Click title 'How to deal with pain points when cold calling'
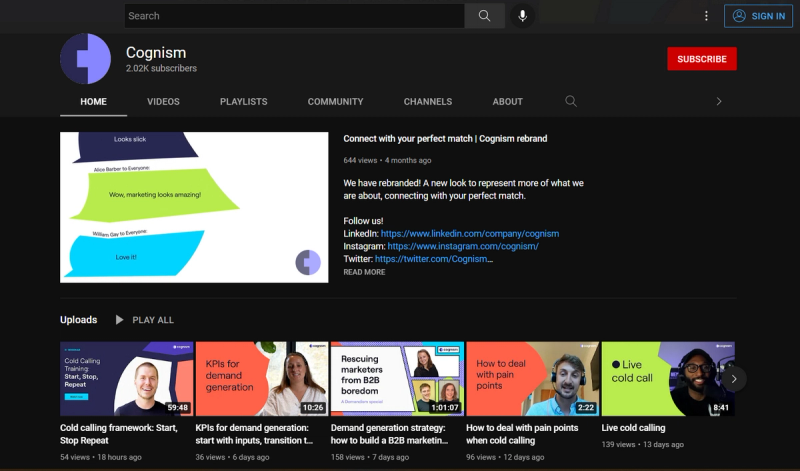 pos(522,434)
